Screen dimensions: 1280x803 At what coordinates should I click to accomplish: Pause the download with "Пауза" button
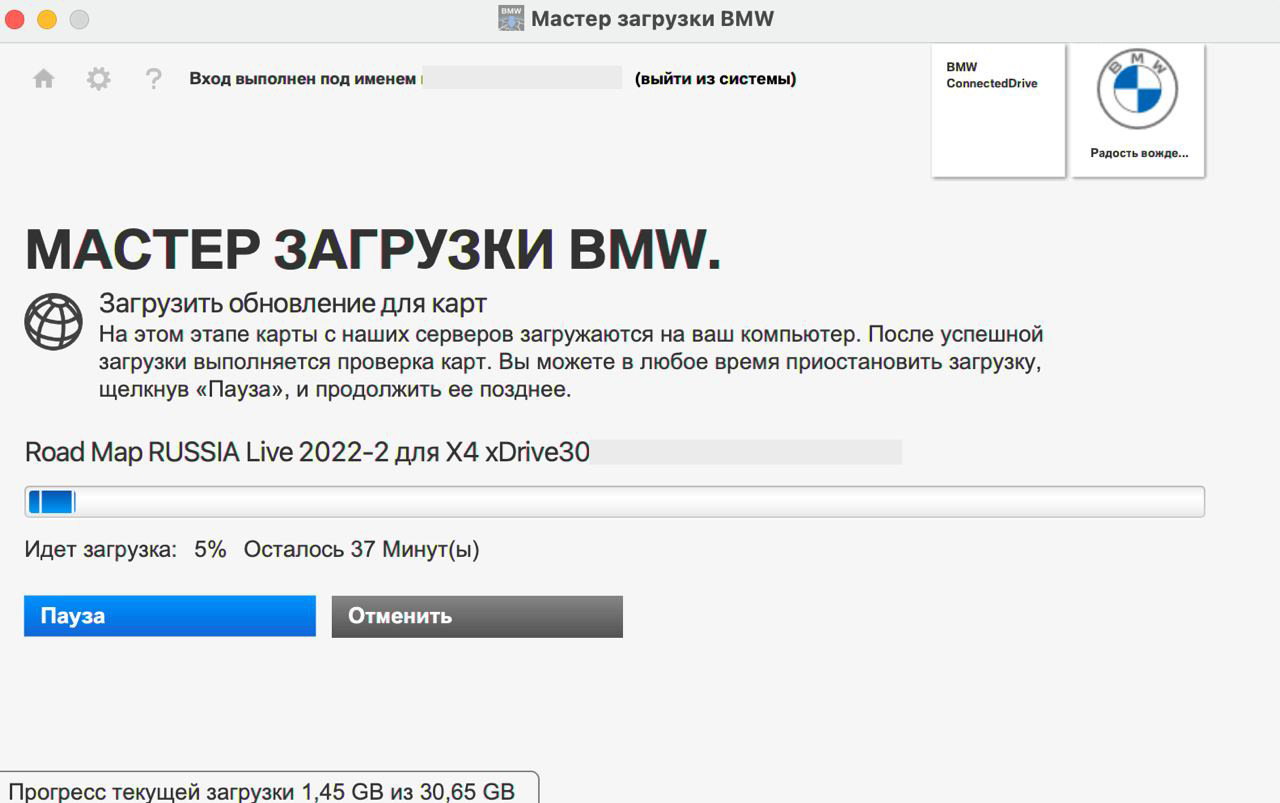170,616
